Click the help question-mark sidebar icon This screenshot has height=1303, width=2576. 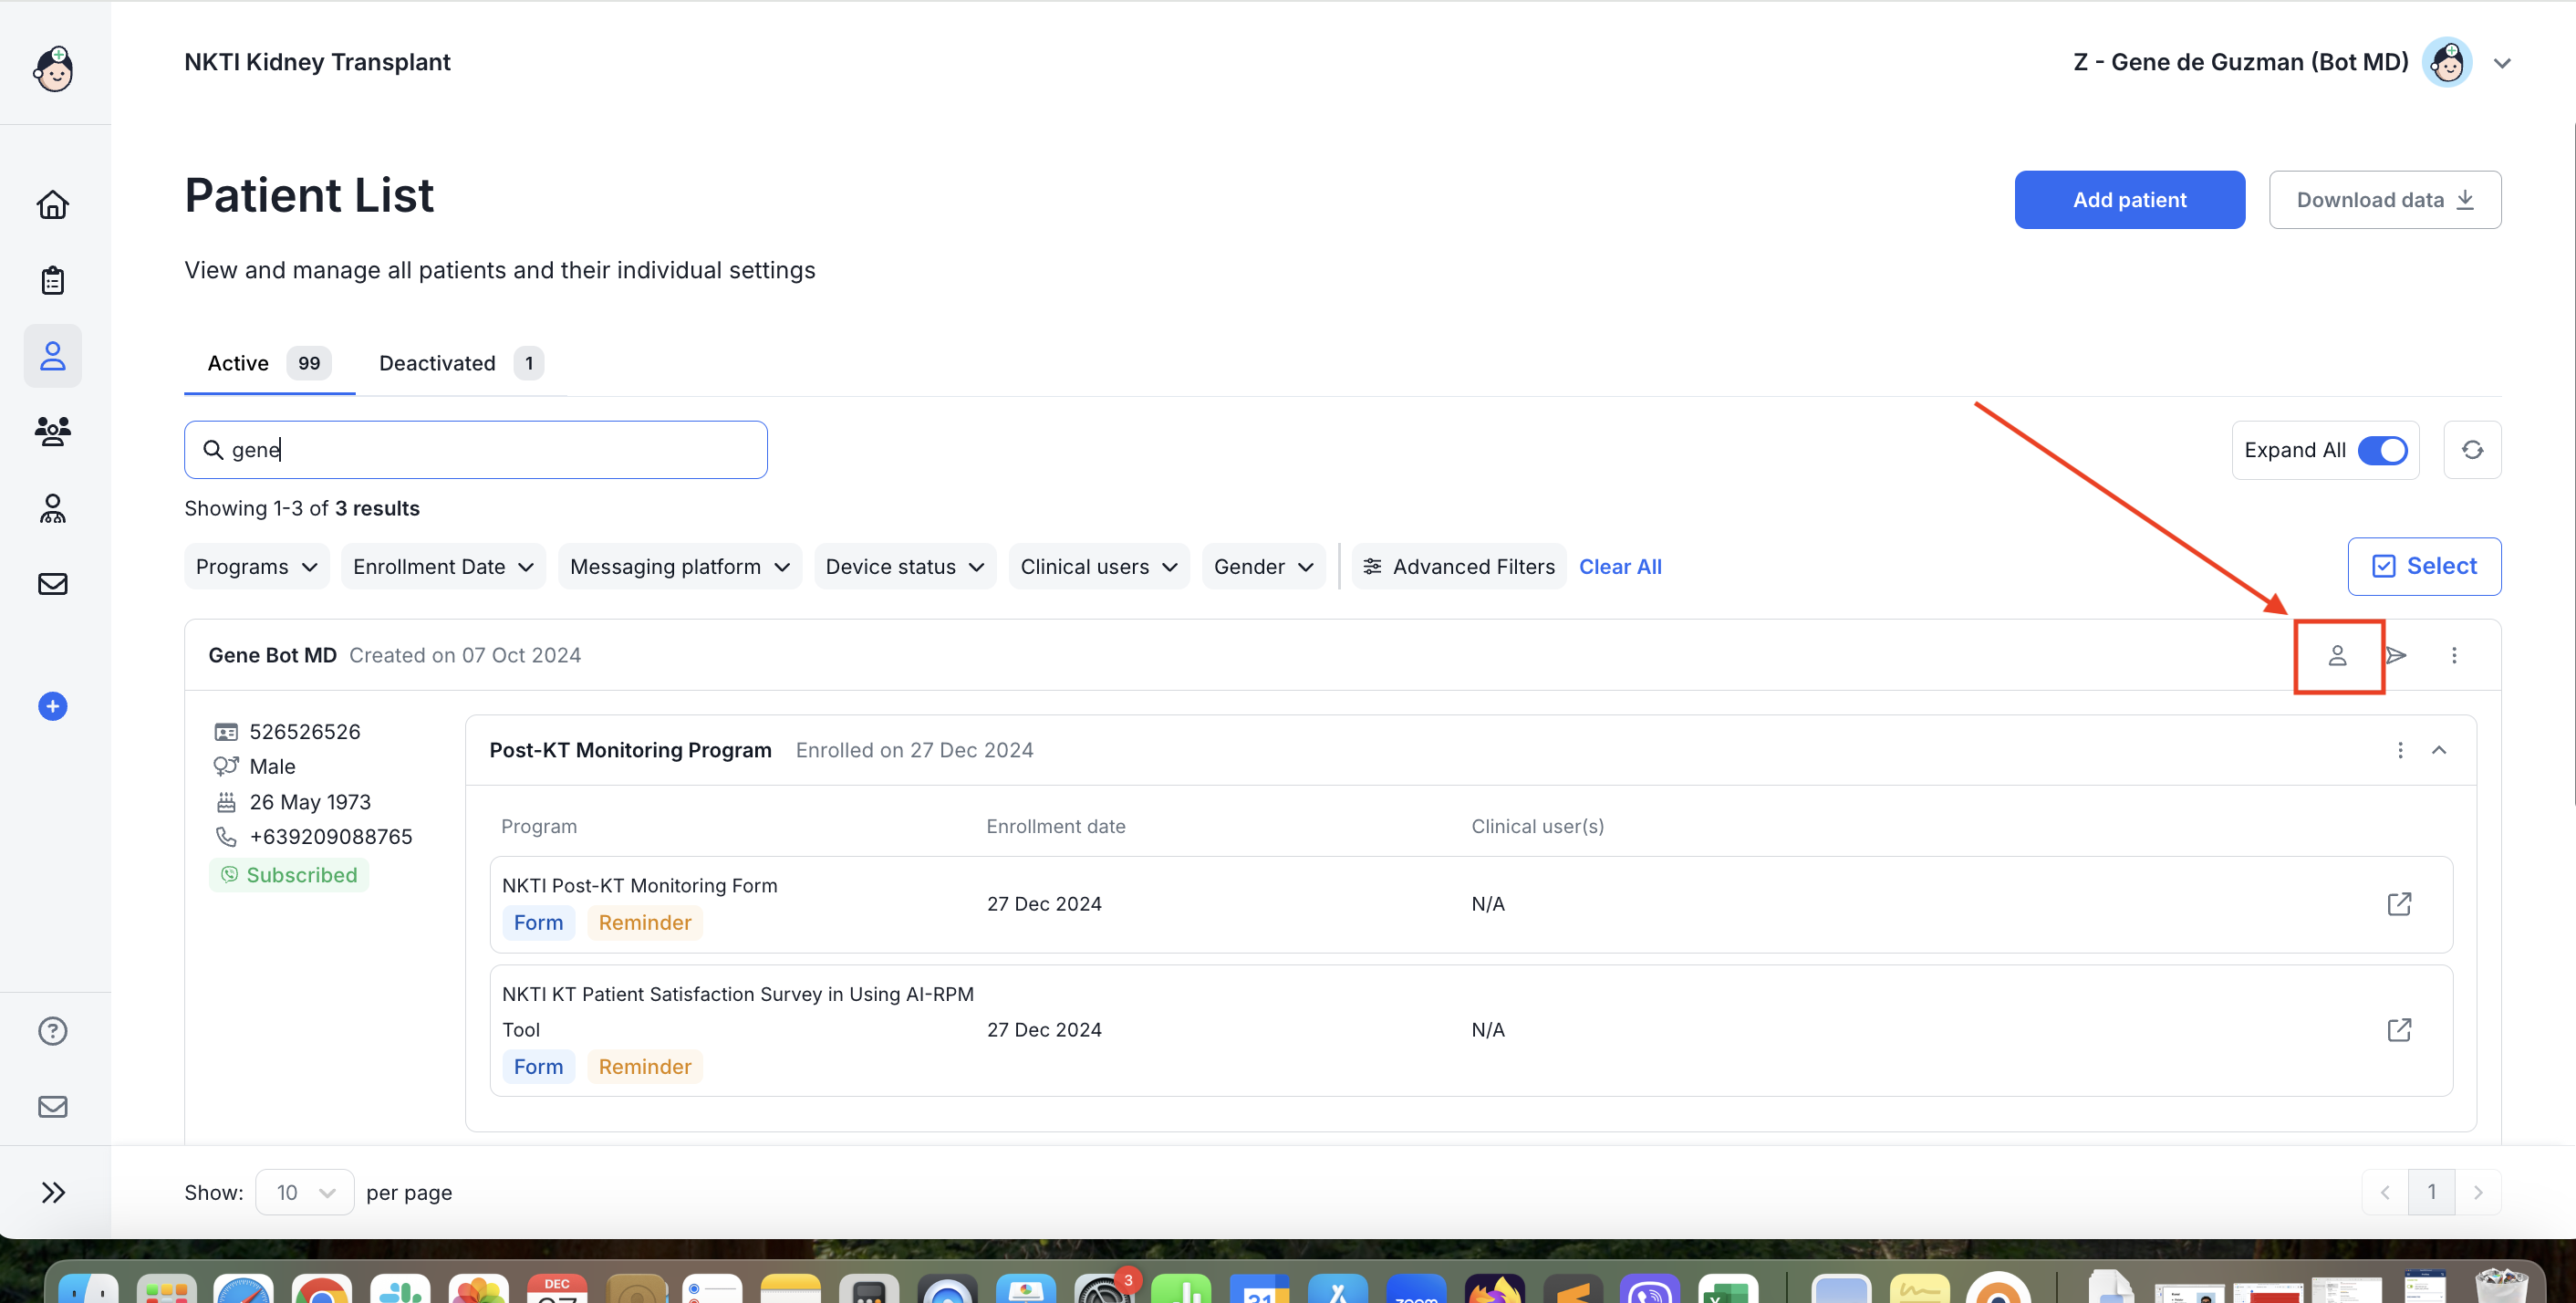tap(52, 1031)
